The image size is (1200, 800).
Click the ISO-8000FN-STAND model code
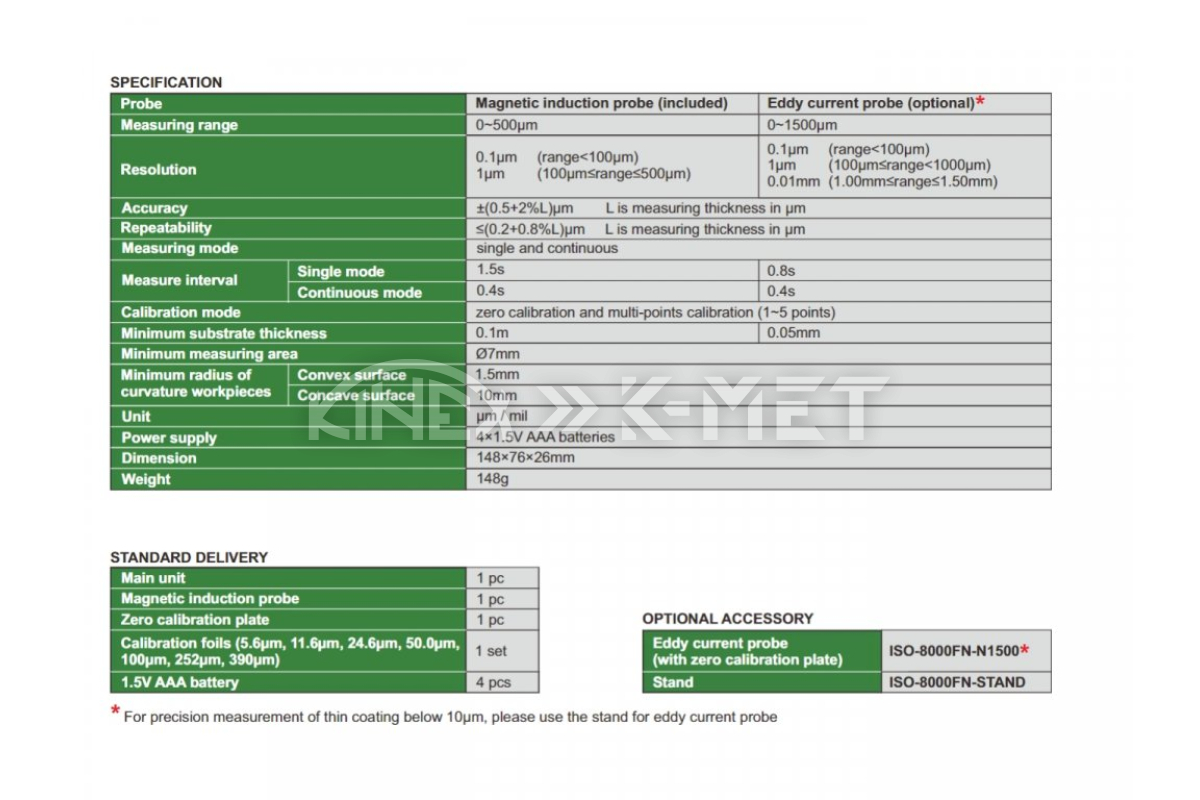coord(957,683)
